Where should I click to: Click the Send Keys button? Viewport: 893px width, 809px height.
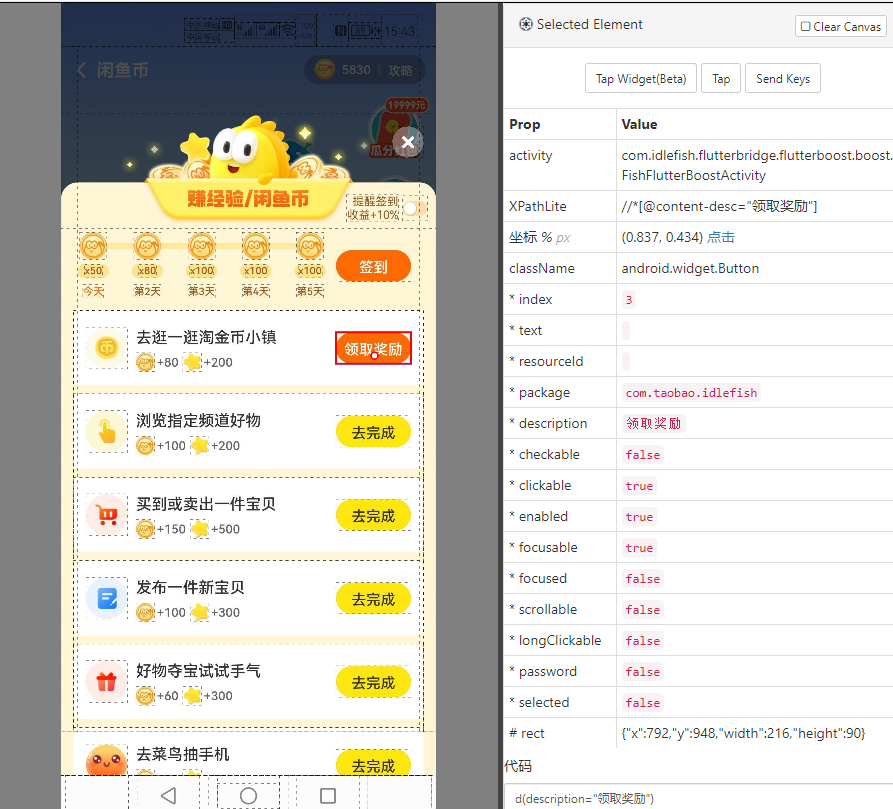click(x=783, y=79)
